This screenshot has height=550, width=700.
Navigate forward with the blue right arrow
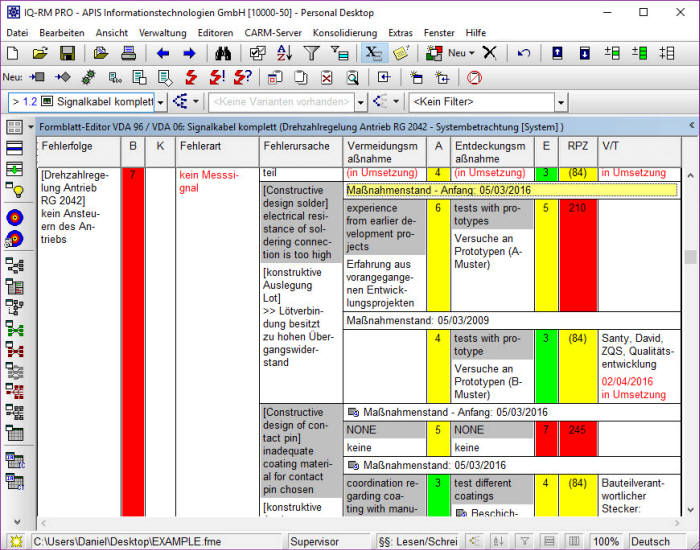[189, 54]
